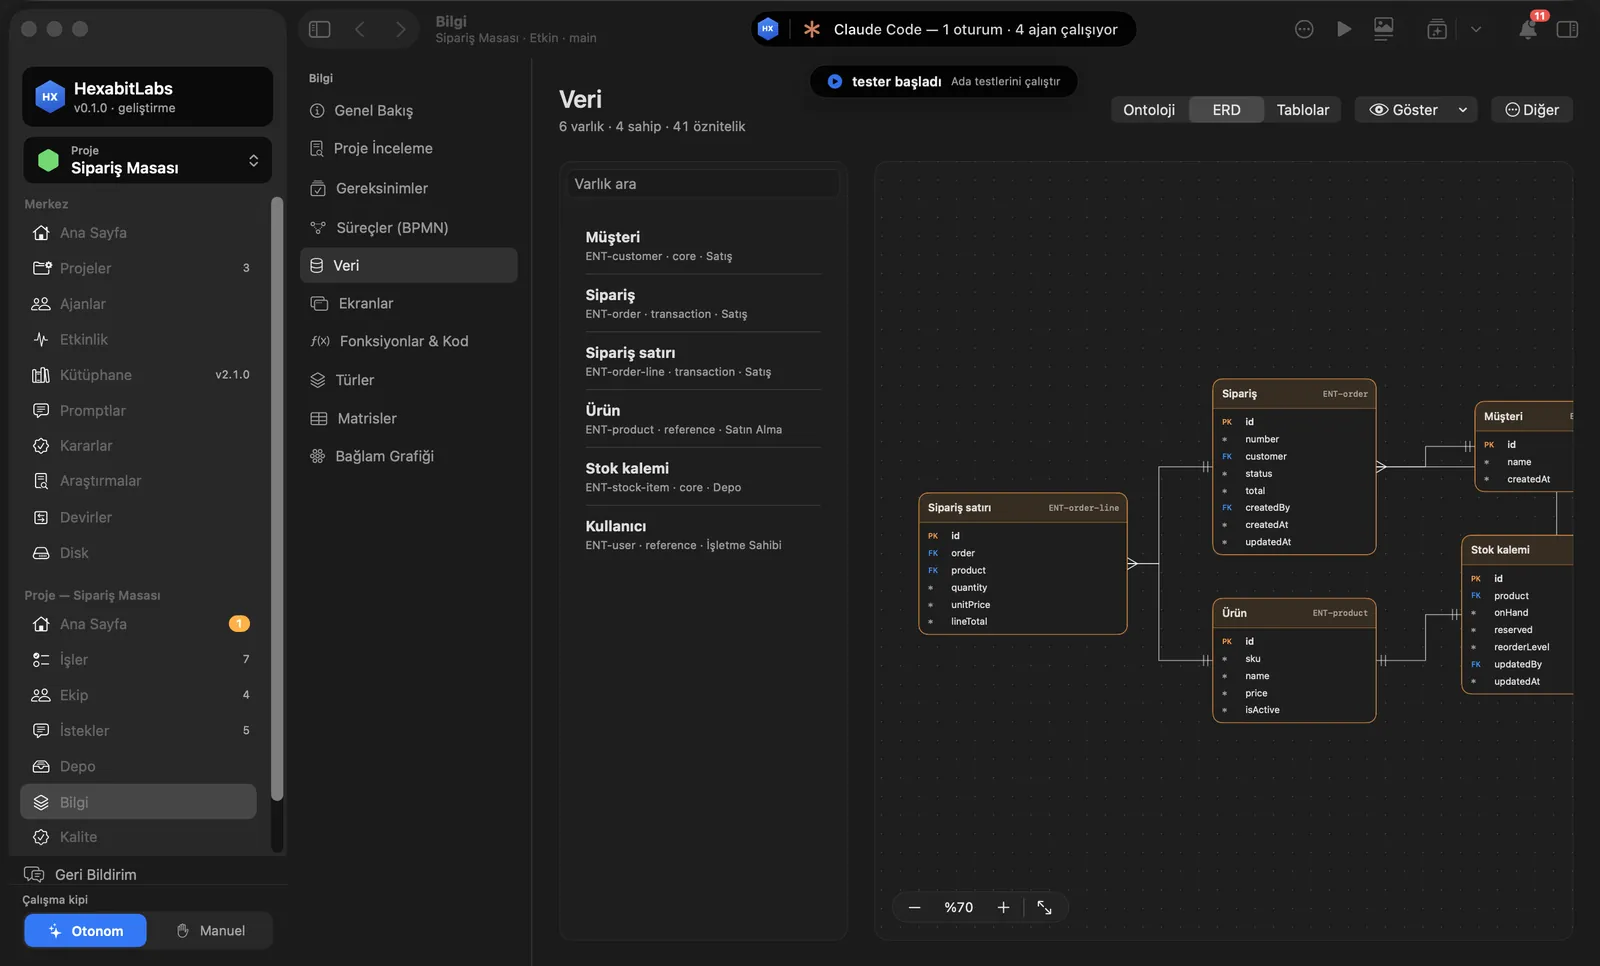Expand the dropdown chevron in top toolbar
Image resolution: width=1600 pixels, height=966 pixels.
[x=1476, y=29]
